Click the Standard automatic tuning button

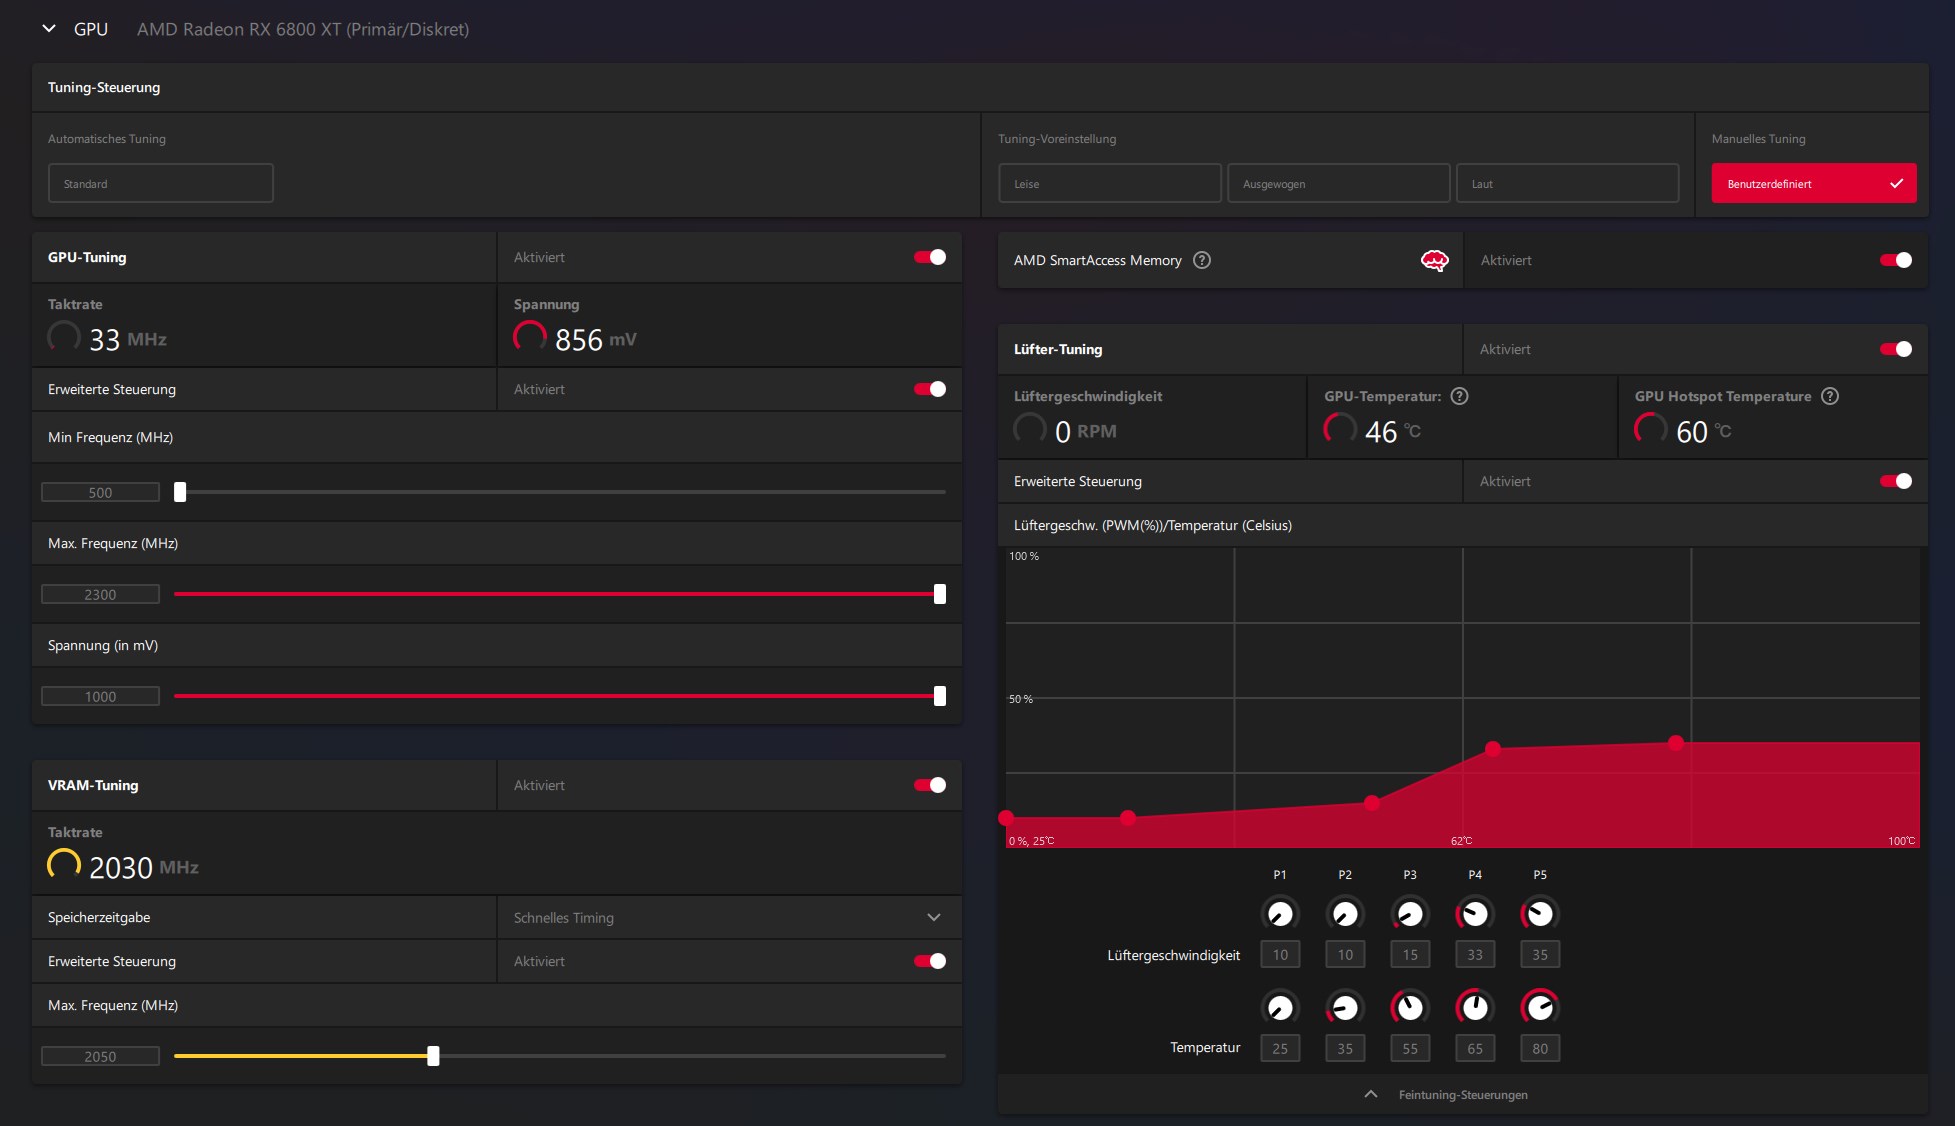pyautogui.click(x=160, y=184)
